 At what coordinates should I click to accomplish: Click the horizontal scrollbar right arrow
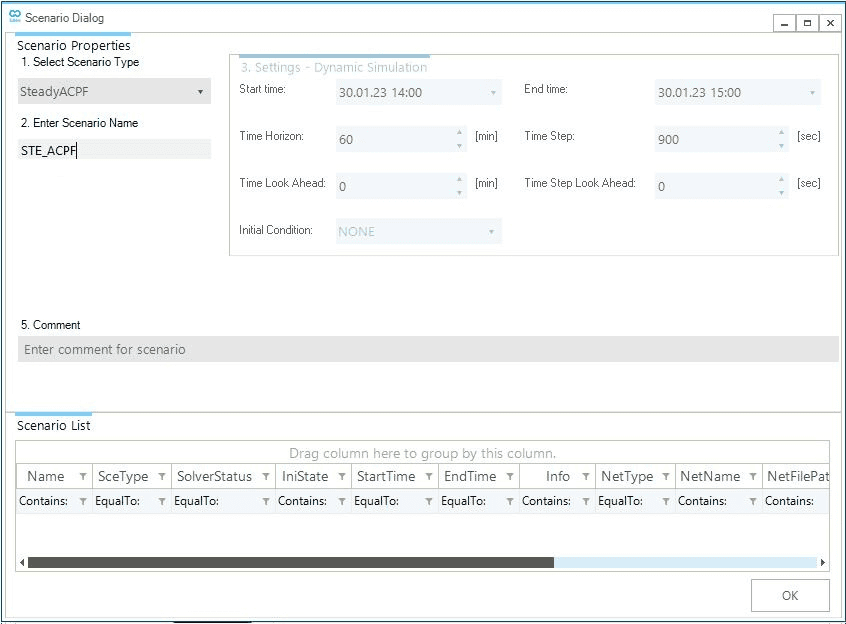point(823,563)
